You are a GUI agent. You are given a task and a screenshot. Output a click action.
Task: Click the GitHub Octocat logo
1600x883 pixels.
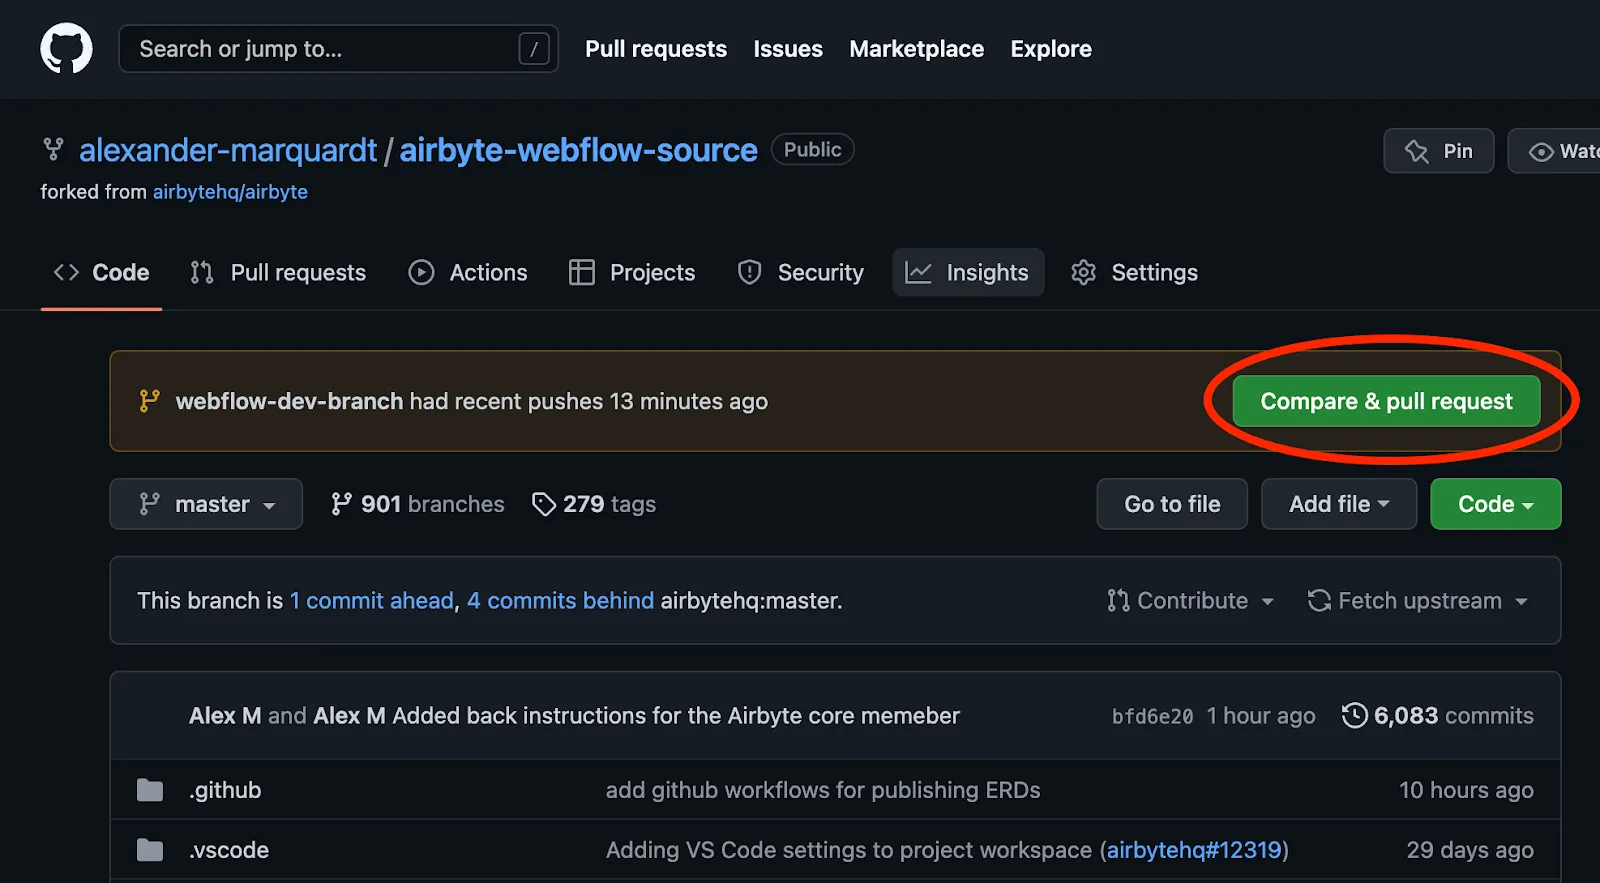tap(66, 48)
